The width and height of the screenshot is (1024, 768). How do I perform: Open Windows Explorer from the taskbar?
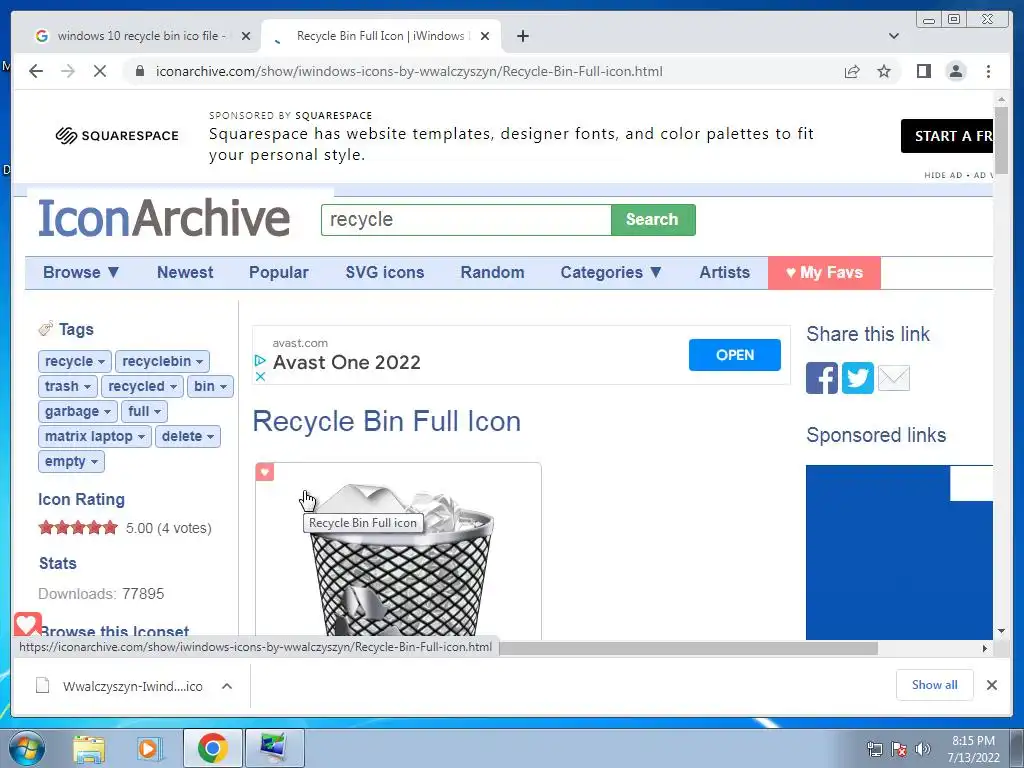(89, 748)
